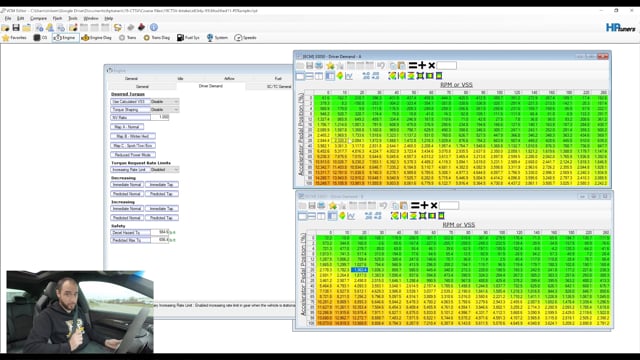Switch to Fuel tab in Engine window
This screenshot has height=360, width=640.
click(278, 78)
